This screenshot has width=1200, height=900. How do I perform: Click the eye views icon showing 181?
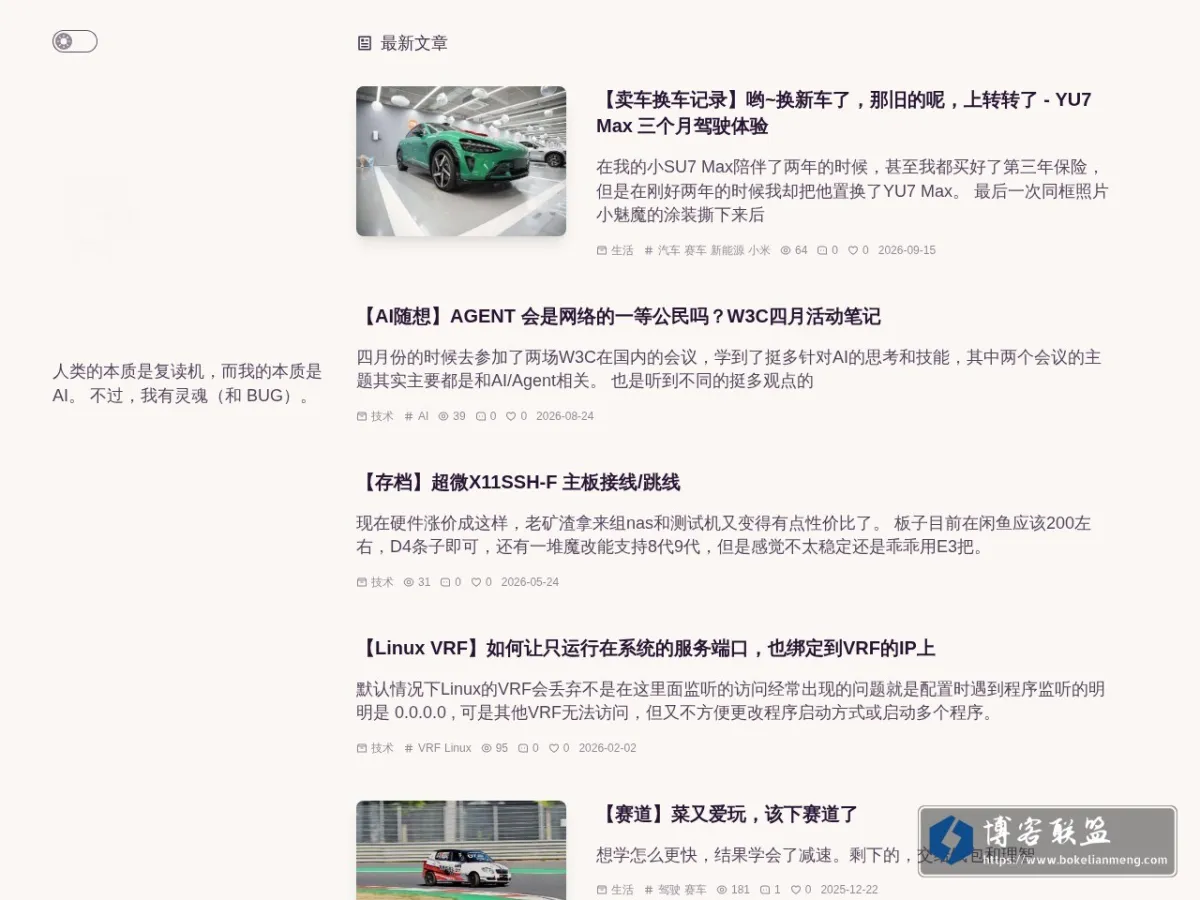pyautogui.click(x=722, y=890)
